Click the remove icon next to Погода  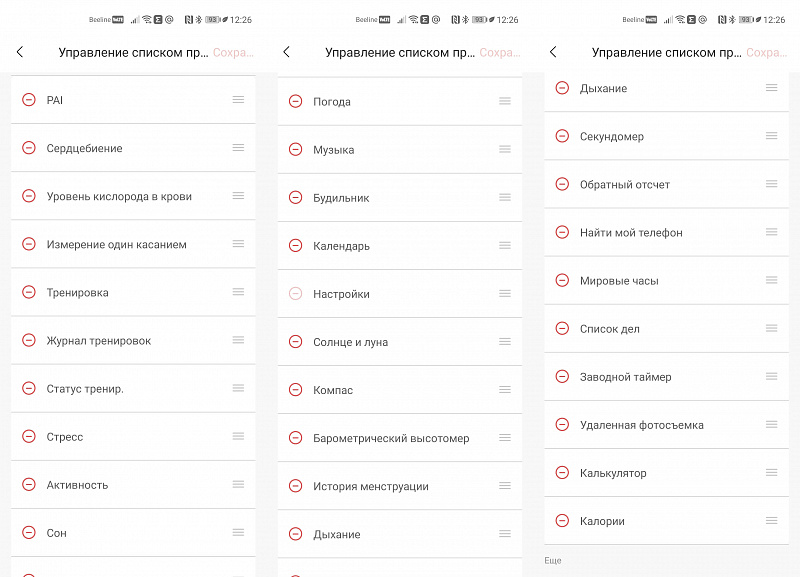[x=295, y=101]
